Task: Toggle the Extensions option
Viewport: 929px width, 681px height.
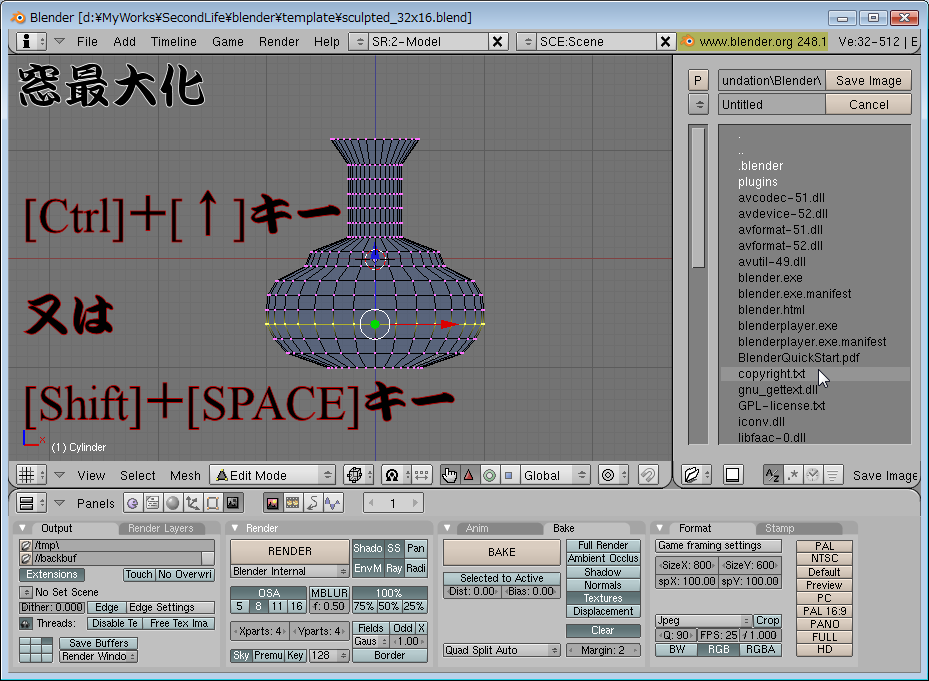Action: (x=52, y=574)
